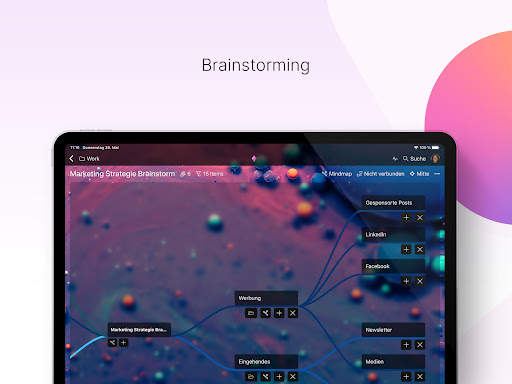Open the more options ellipsis menu

pyautogui.click(x=437, y=174)
